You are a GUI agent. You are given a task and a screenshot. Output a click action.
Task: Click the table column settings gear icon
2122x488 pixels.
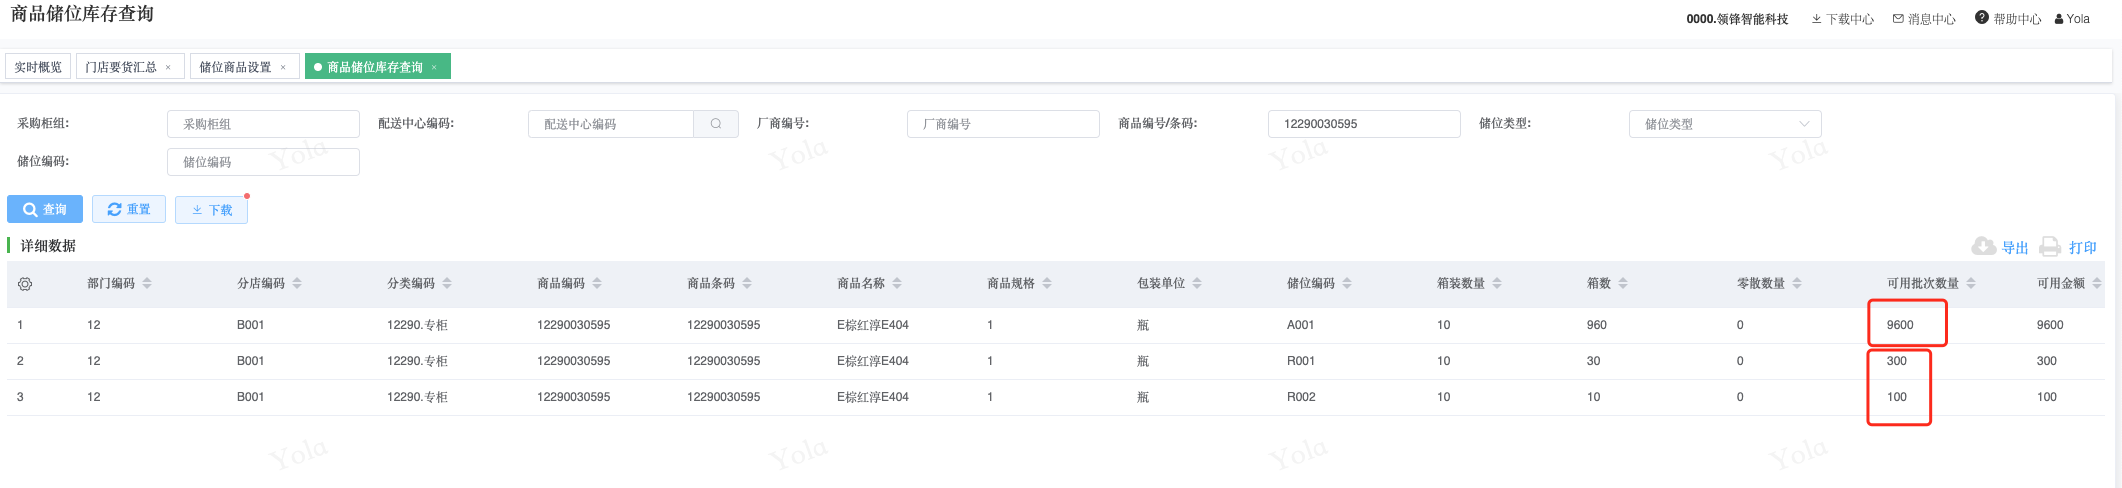[25, 284]
